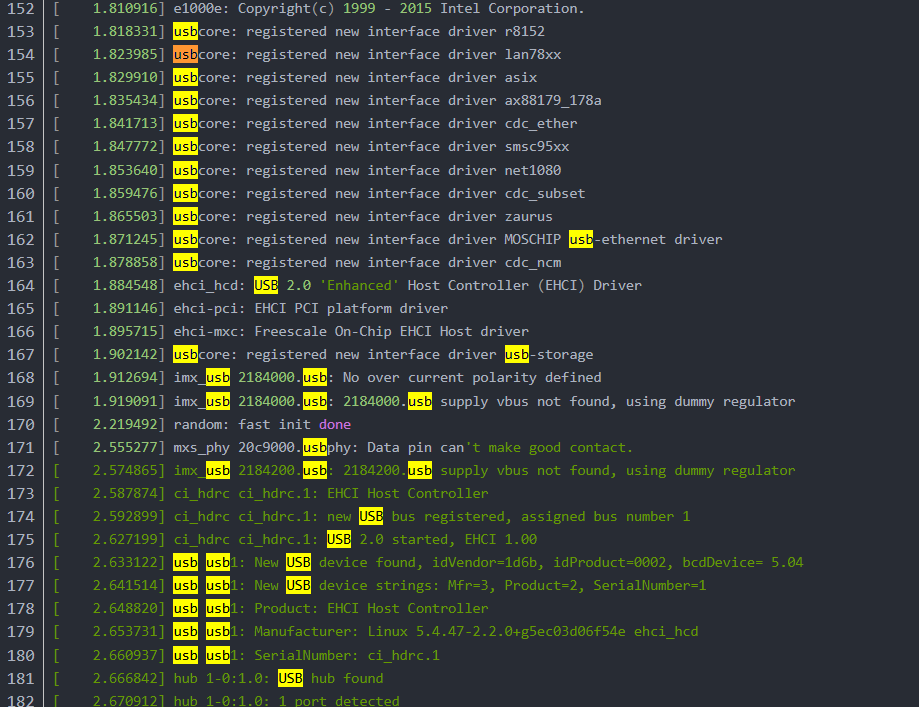The width and height of the screenshot is (919, 707).
Task: Click driver name cdc_subset
Action: (545, 193)
